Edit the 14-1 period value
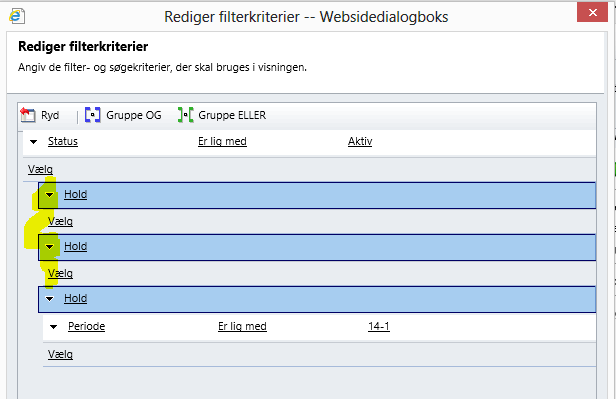 [379, 326]
